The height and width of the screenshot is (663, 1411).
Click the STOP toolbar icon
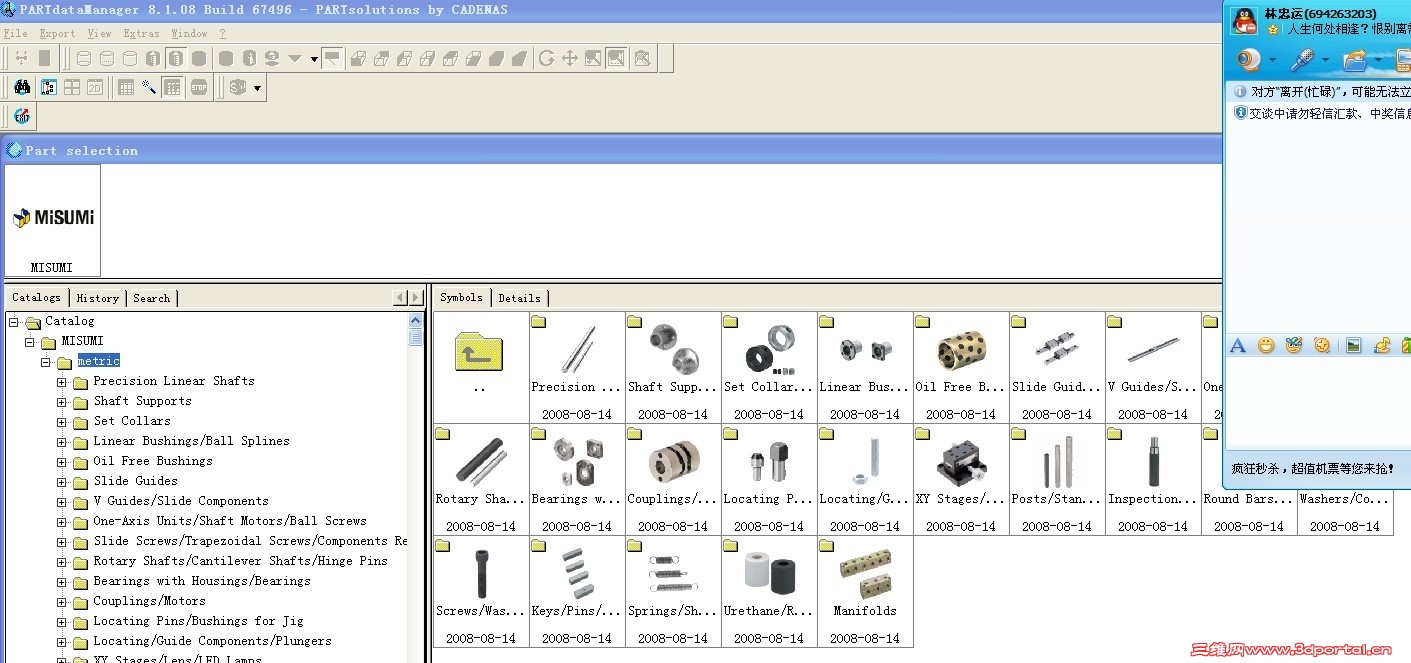(x=199, y=88)
